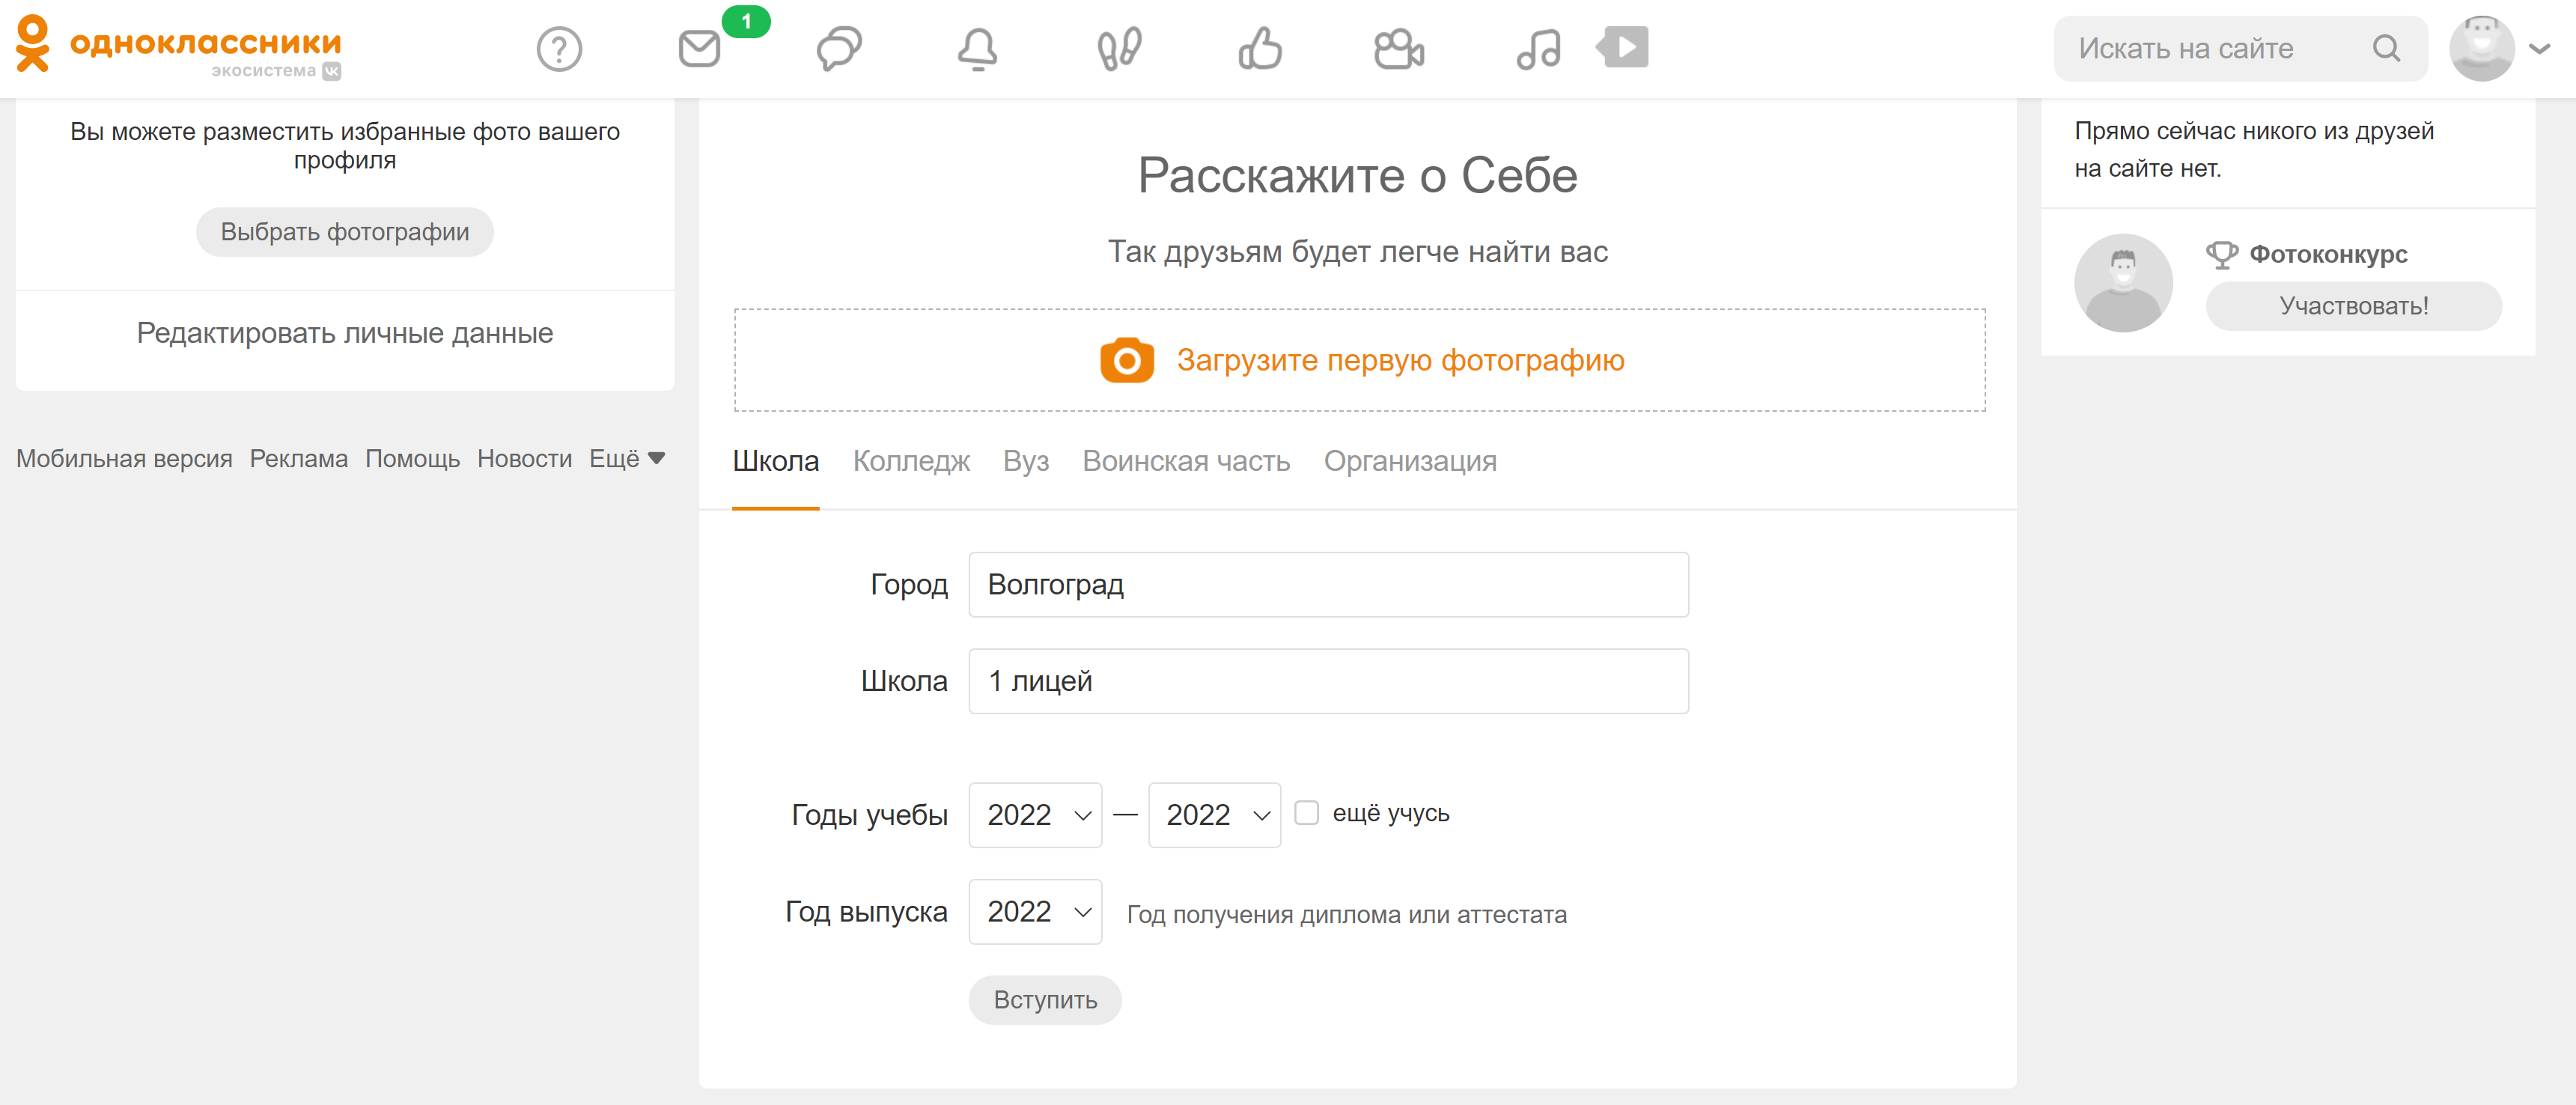Open video camera icon
2576x1105 pixels.
click(x=1399, y=49)
